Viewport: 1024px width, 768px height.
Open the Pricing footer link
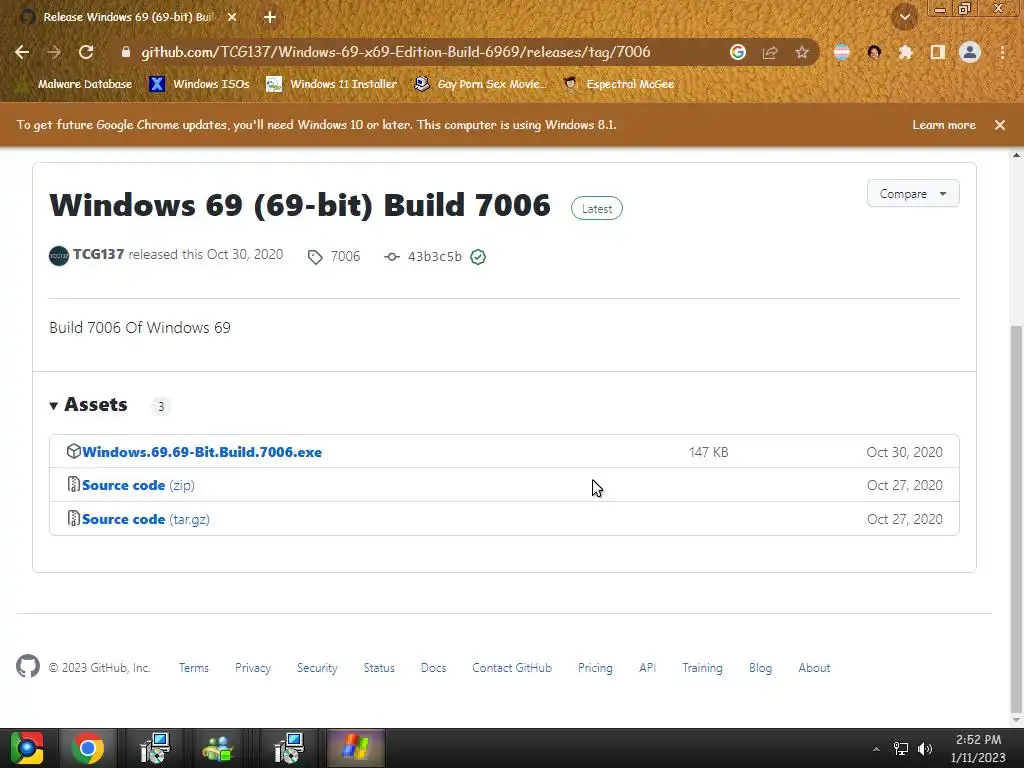[x=595, y=668]
